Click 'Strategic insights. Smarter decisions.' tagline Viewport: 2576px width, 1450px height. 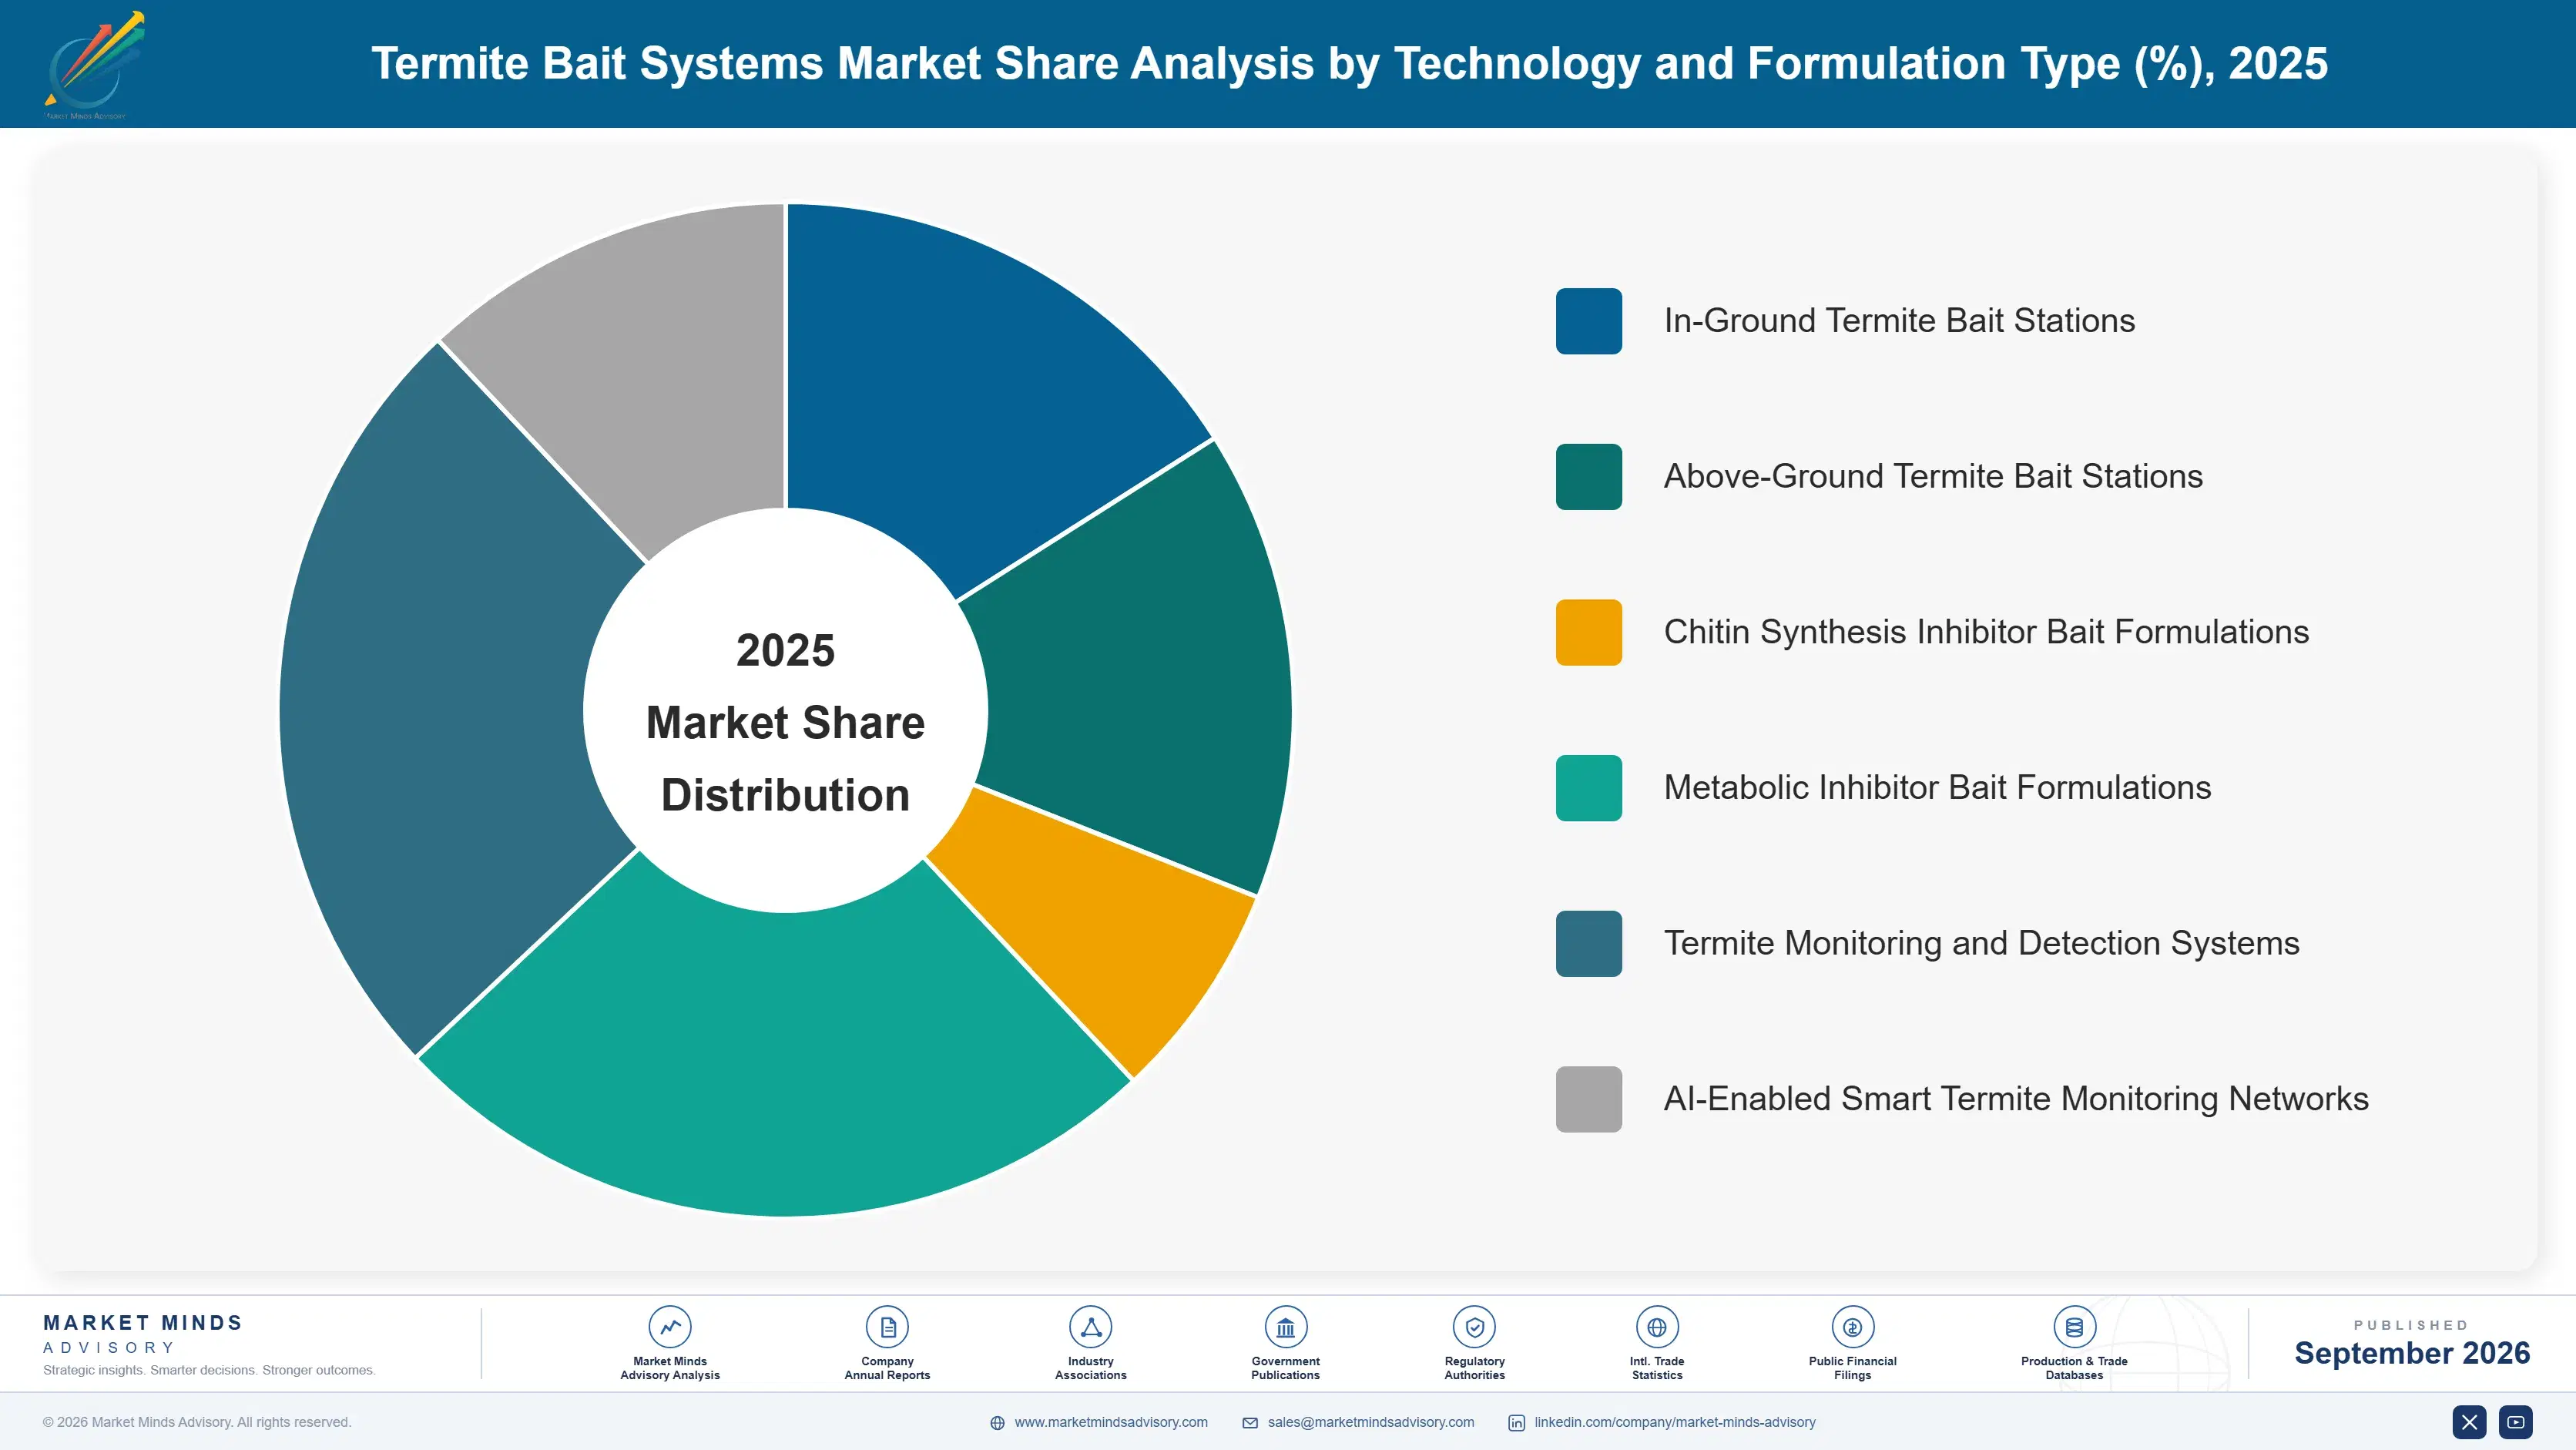pyautogui.click(x=209, y=1370)
